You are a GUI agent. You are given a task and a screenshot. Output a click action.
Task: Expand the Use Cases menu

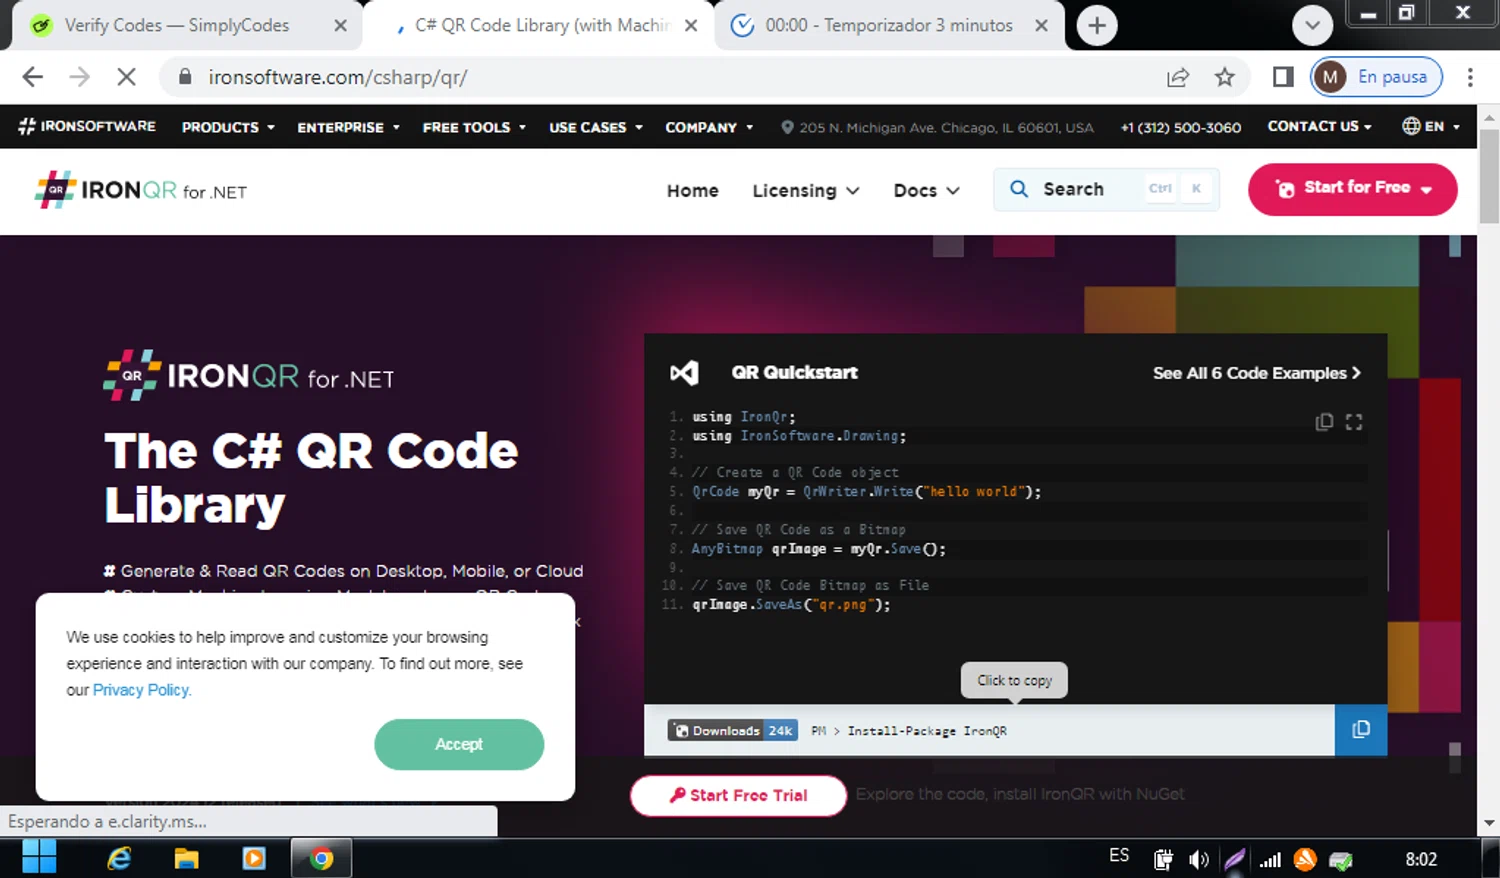coord(596,127)
